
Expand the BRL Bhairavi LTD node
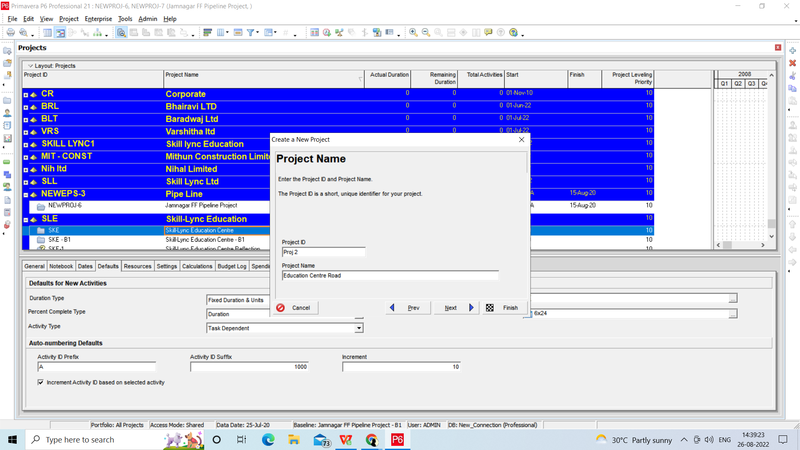(26, 108)
